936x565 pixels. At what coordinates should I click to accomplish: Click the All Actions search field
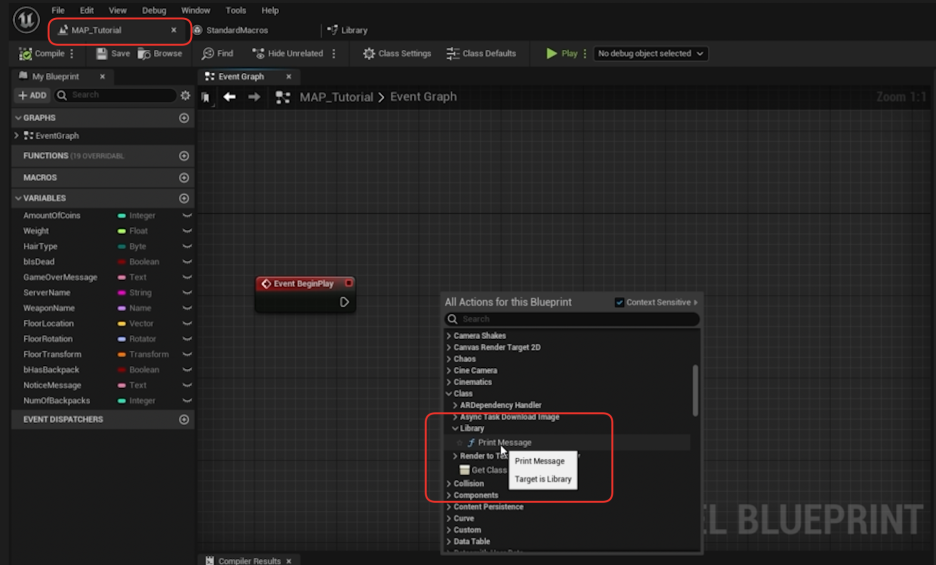tap(572, 319)
